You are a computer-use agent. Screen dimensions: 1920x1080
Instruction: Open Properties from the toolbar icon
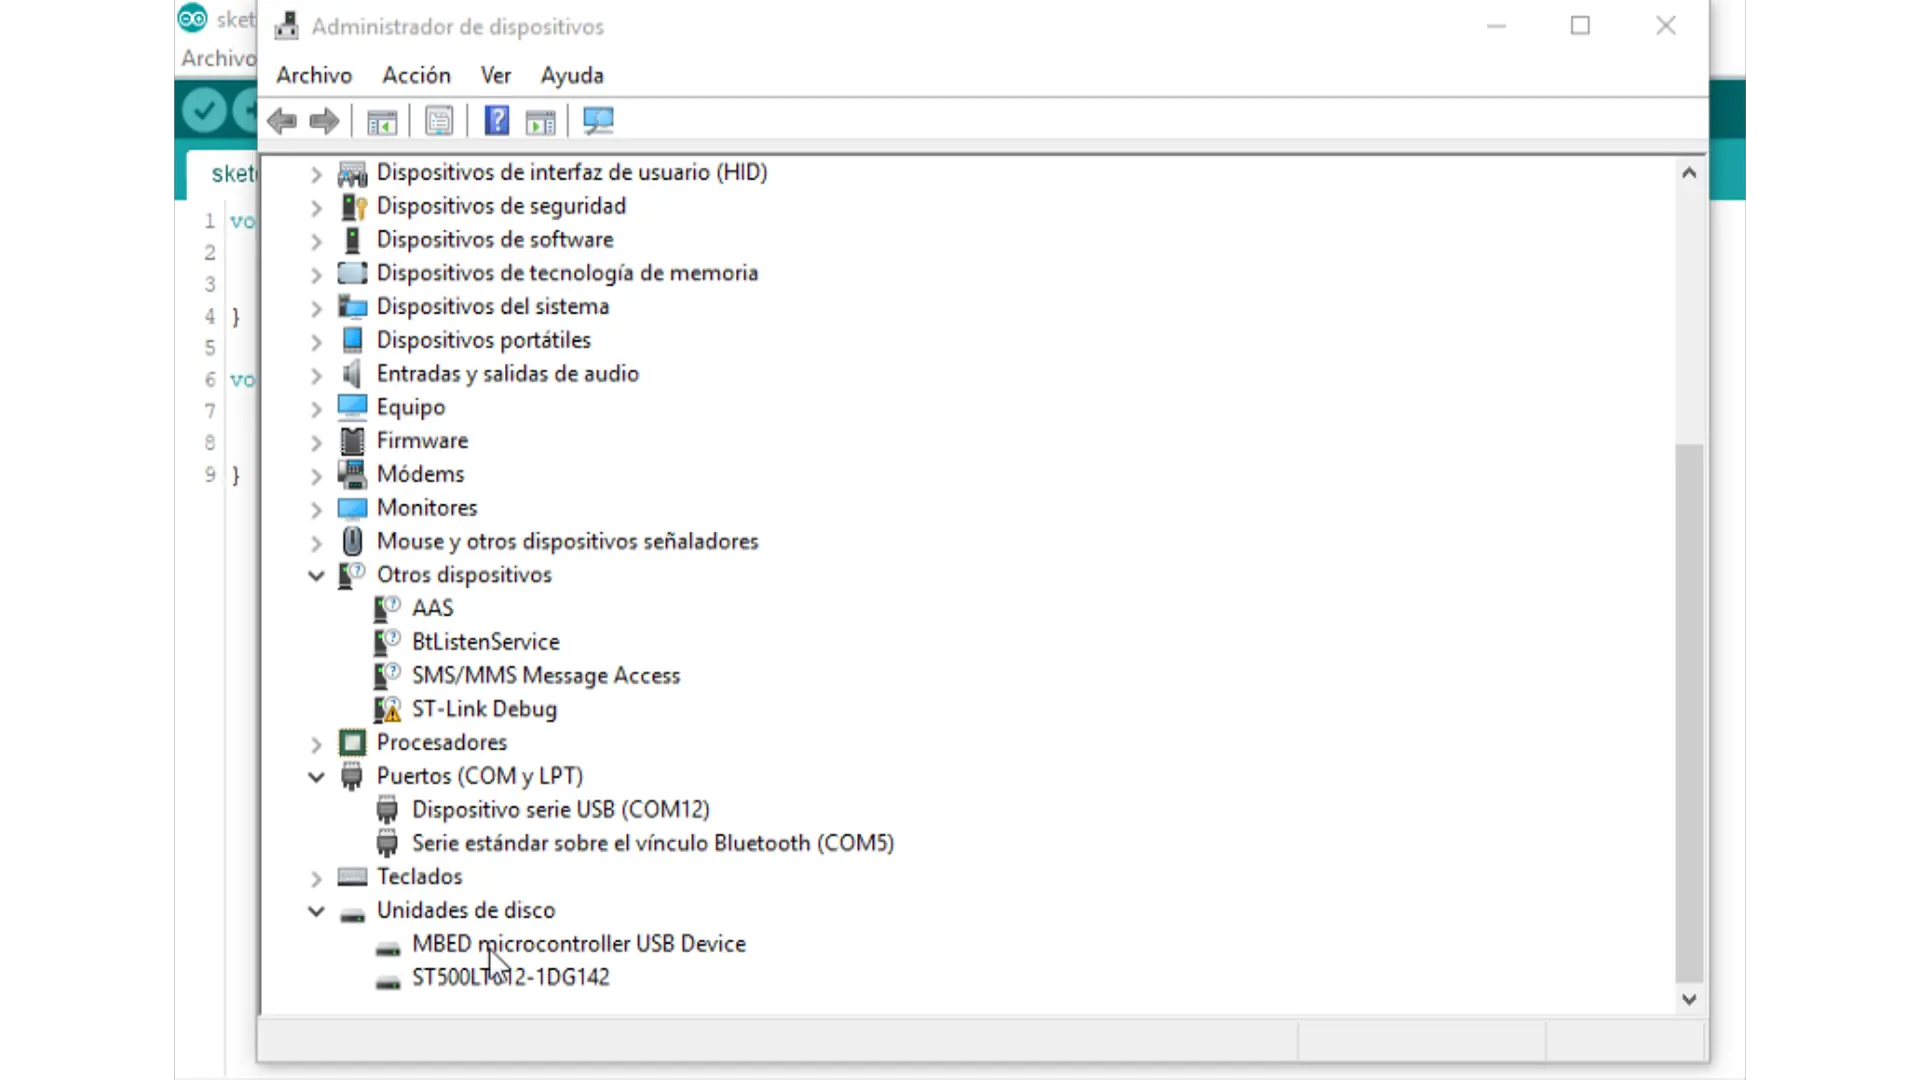439,122
